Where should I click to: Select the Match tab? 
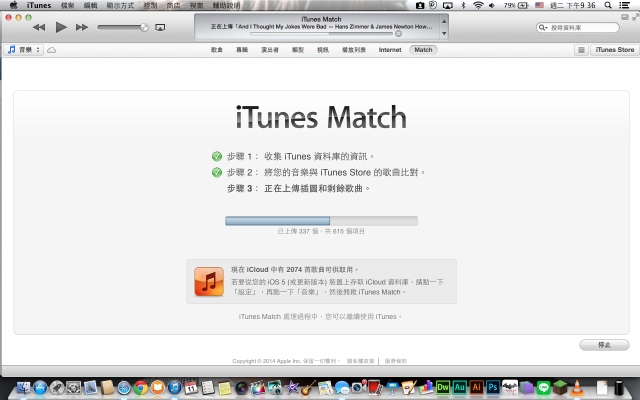pyautogui.click(x=423, y=50)
